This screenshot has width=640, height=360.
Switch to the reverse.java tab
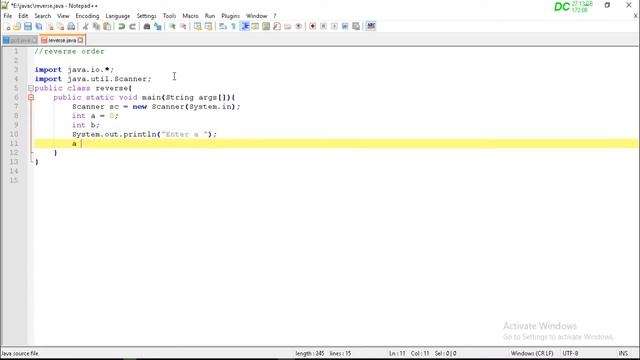pos(62,40)
